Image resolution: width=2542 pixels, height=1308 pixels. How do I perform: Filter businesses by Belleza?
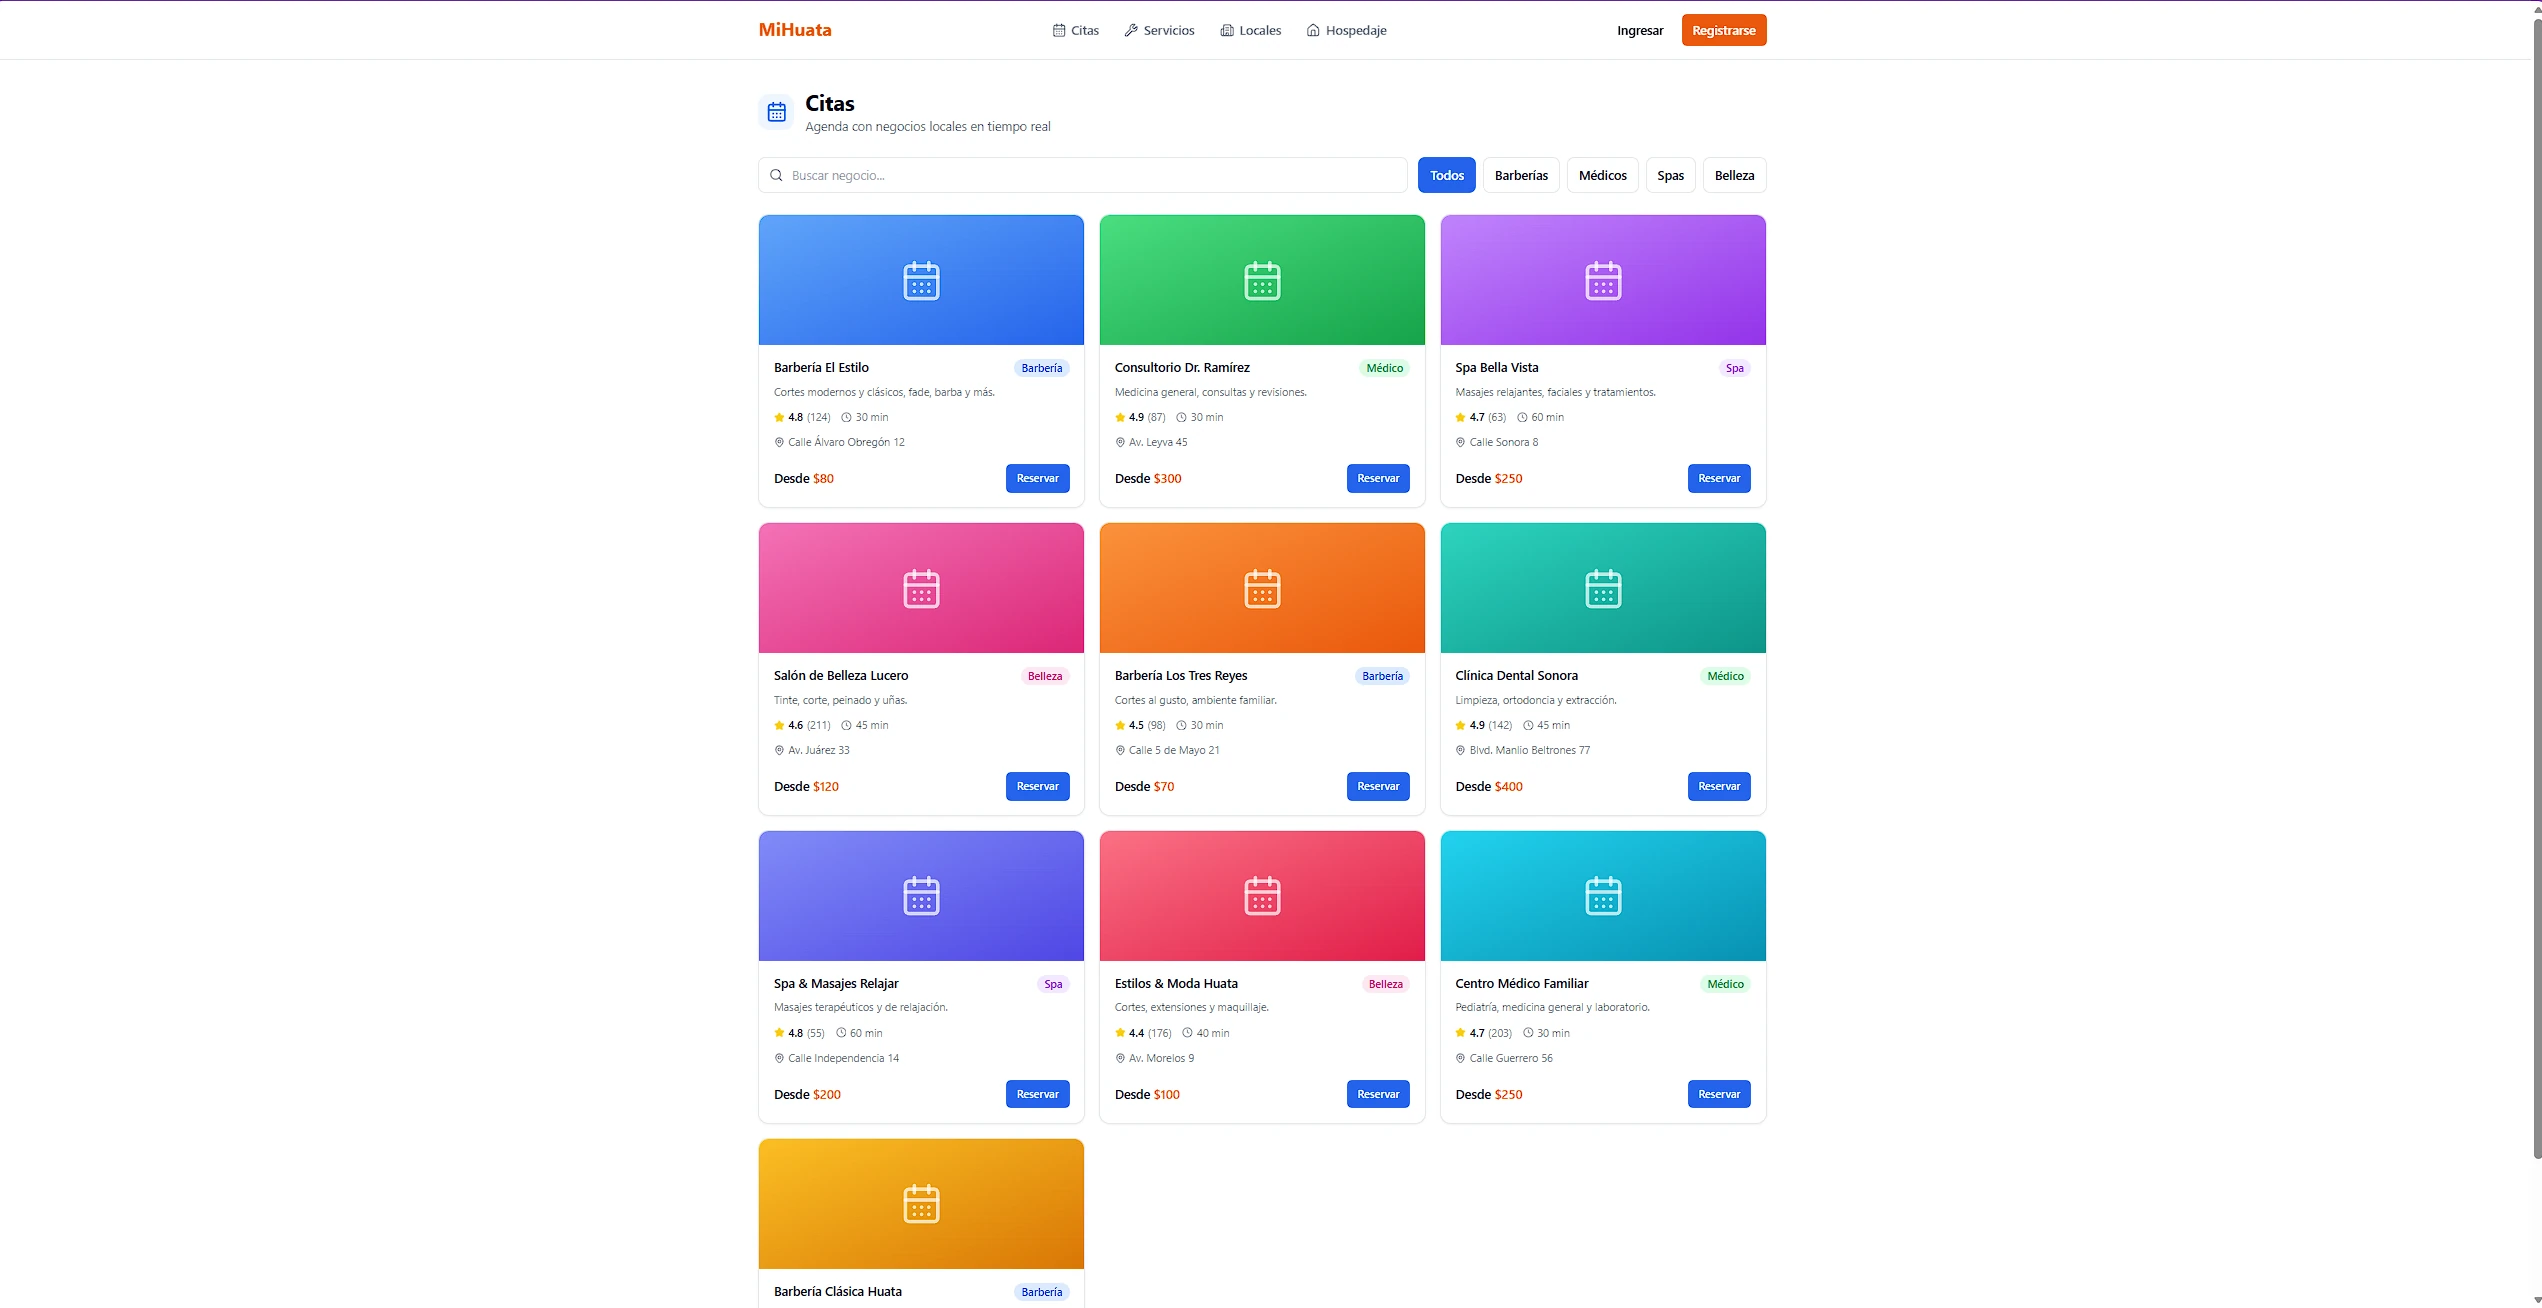point(1734,176)
